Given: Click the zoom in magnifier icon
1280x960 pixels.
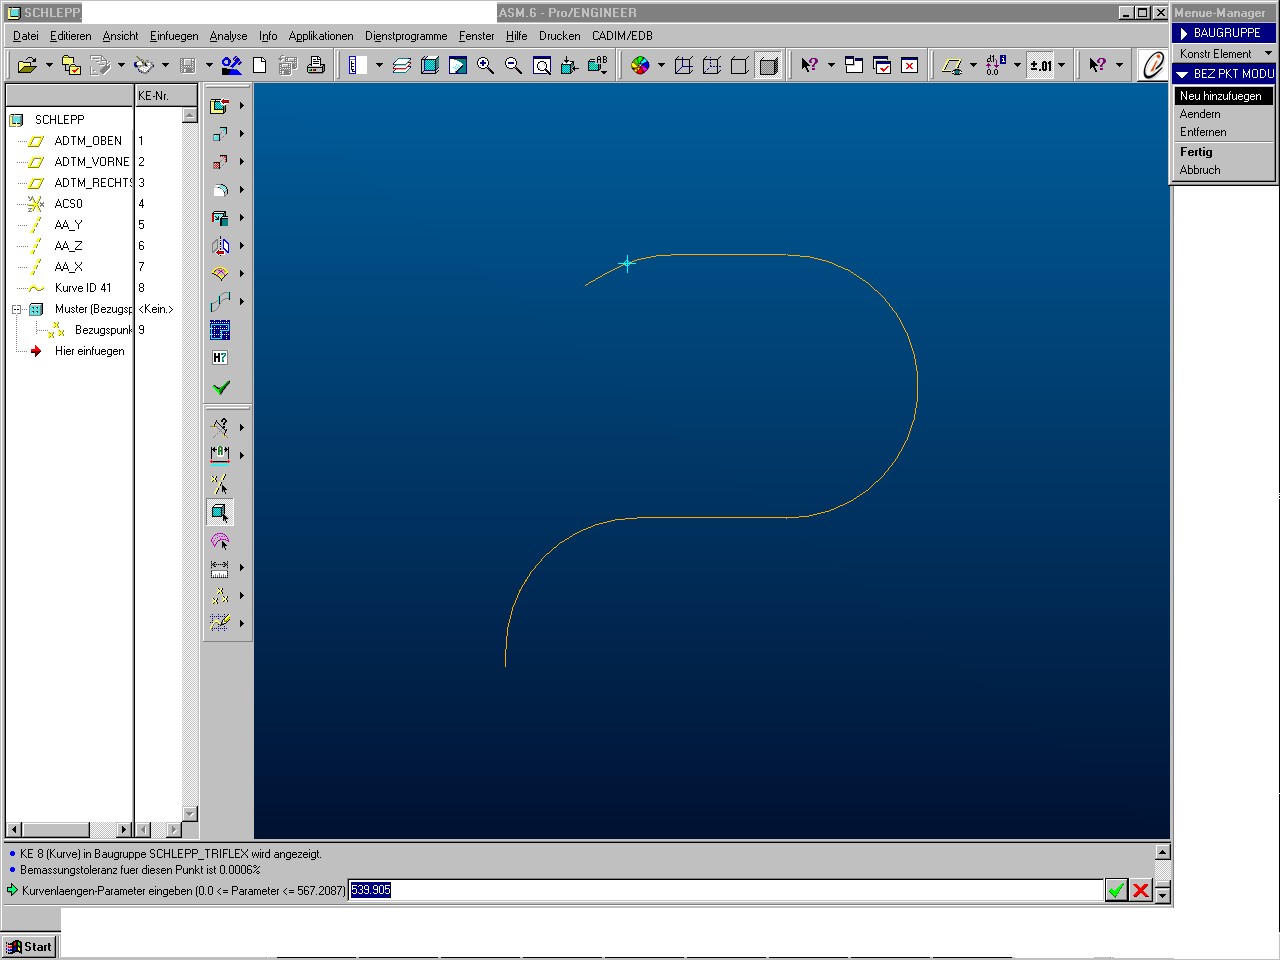Looking at the screenshot, I should 485,66.
